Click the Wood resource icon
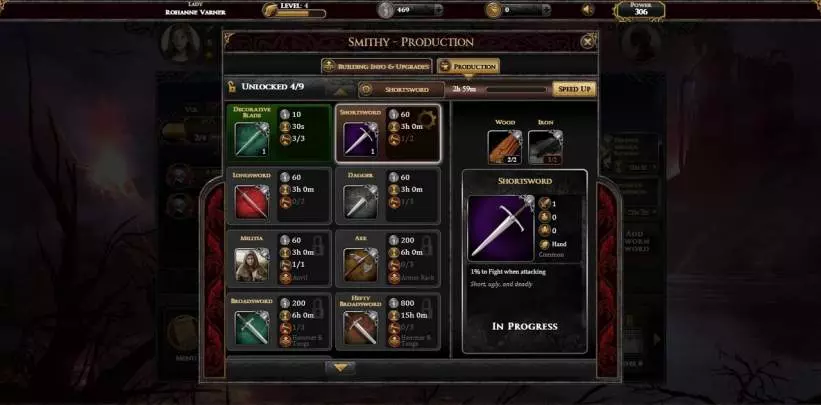The image size is (821, 405). click(x=505, y=147)
